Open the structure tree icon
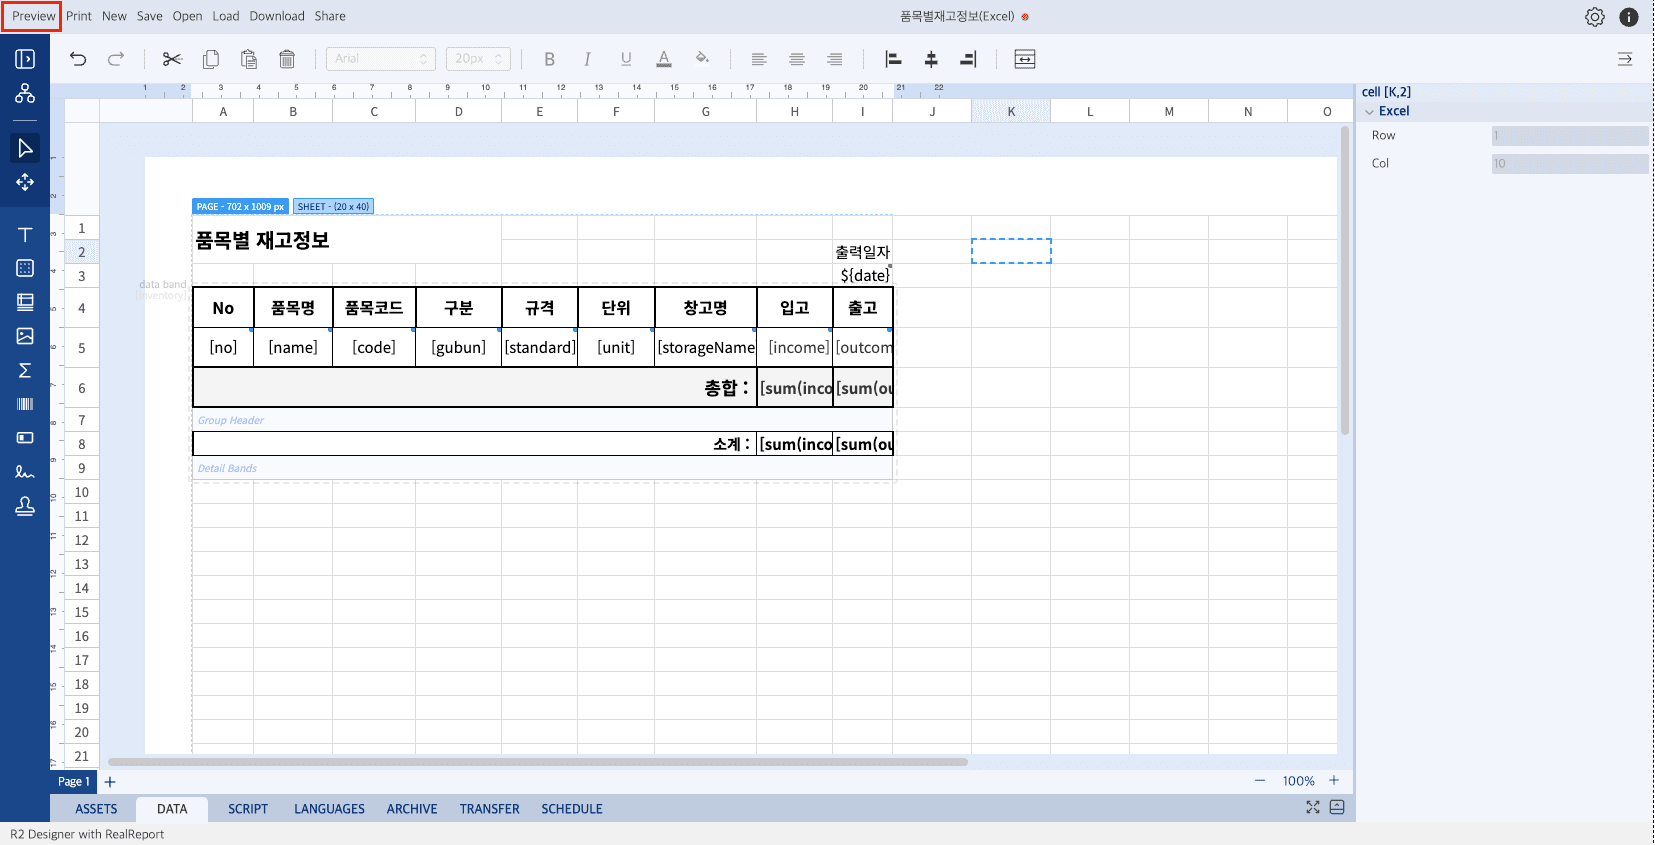 click(x=25, y=93)
